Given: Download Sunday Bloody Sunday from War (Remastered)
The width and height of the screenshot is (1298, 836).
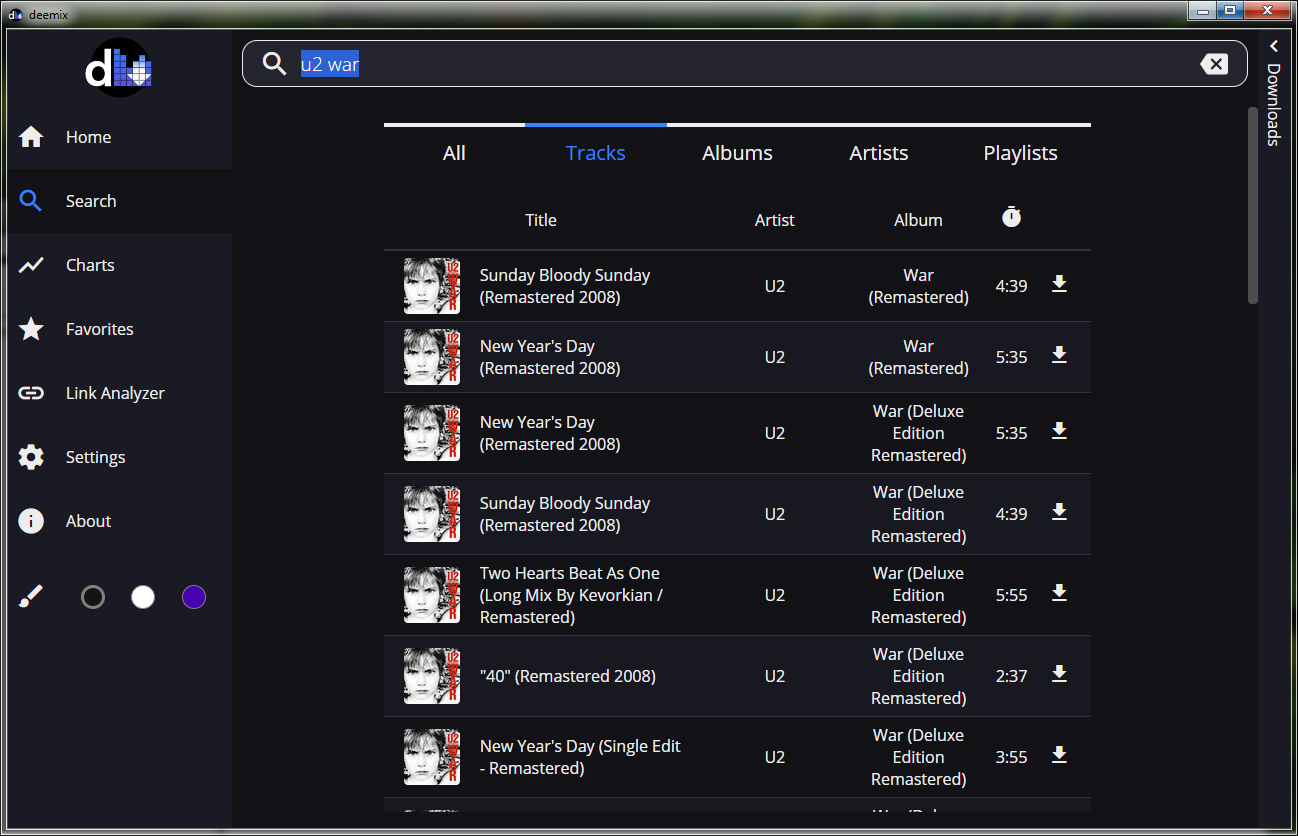Looking at the screenshot, I should click(1059, 285).
